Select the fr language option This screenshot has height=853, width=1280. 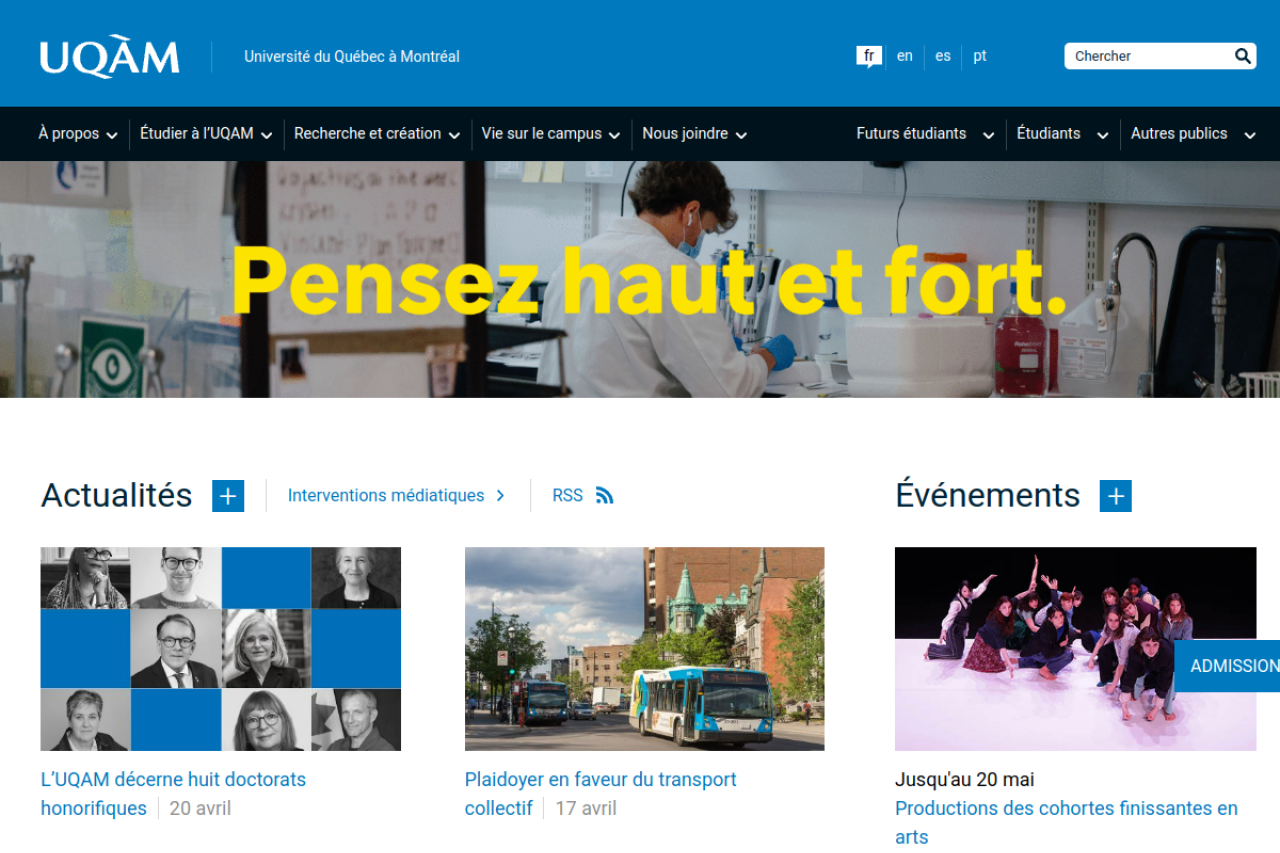[x=869, y=56]
